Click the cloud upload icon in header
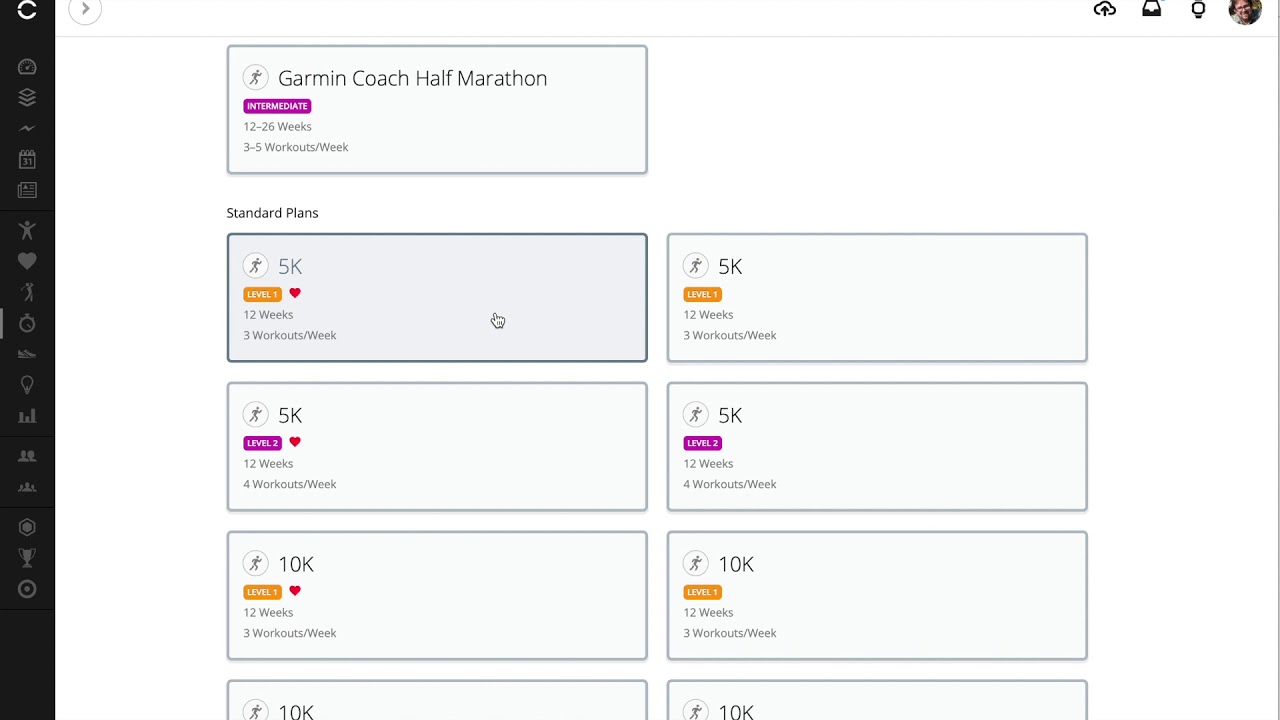This screenshot has height=720, width=1280. coord(1105,10)
